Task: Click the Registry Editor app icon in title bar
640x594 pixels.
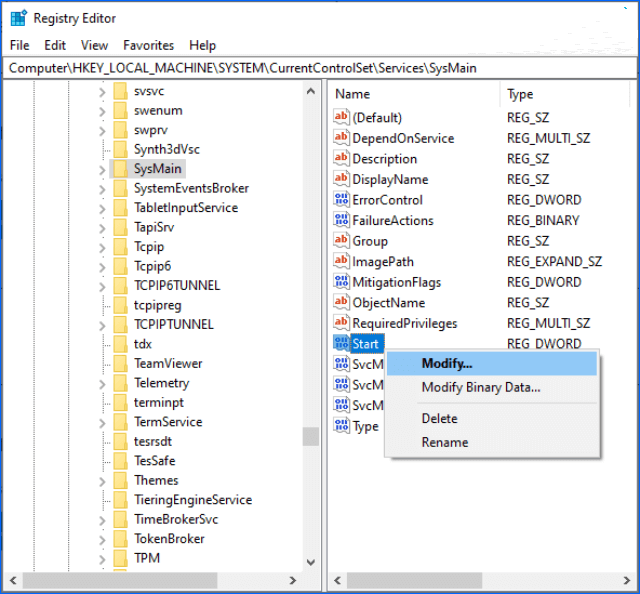Action: pyautogui.click(x=19, y=18)
